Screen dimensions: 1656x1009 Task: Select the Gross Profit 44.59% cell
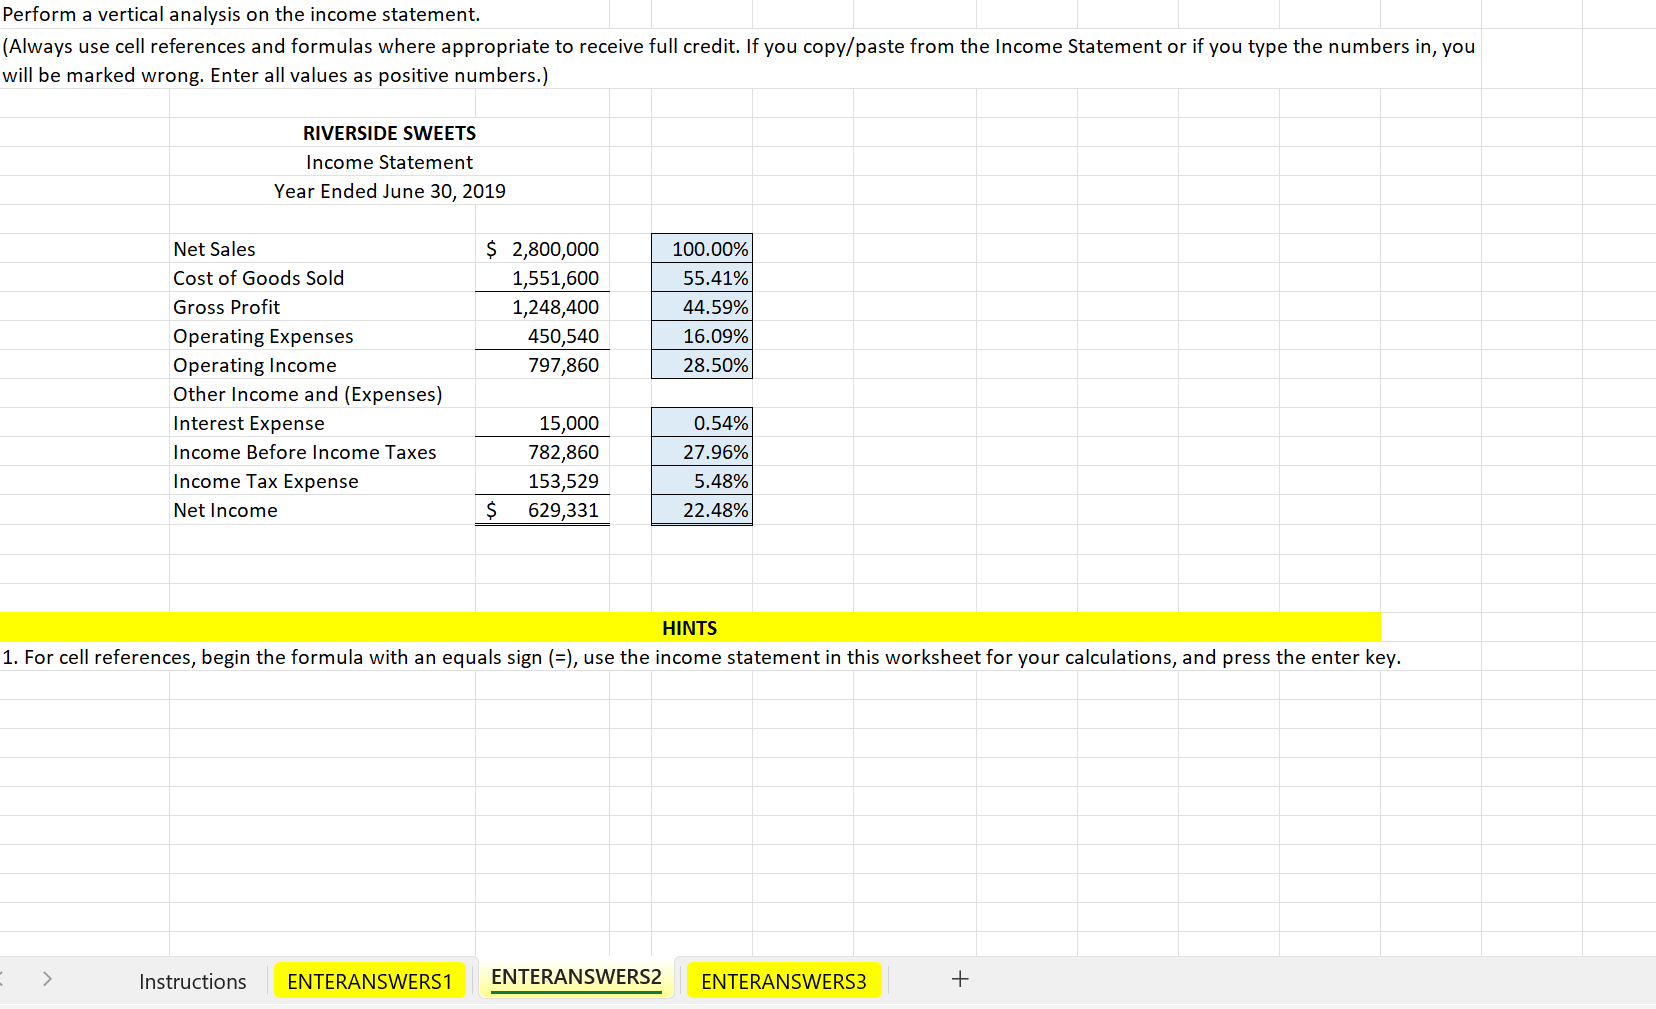tap(702, 307)
